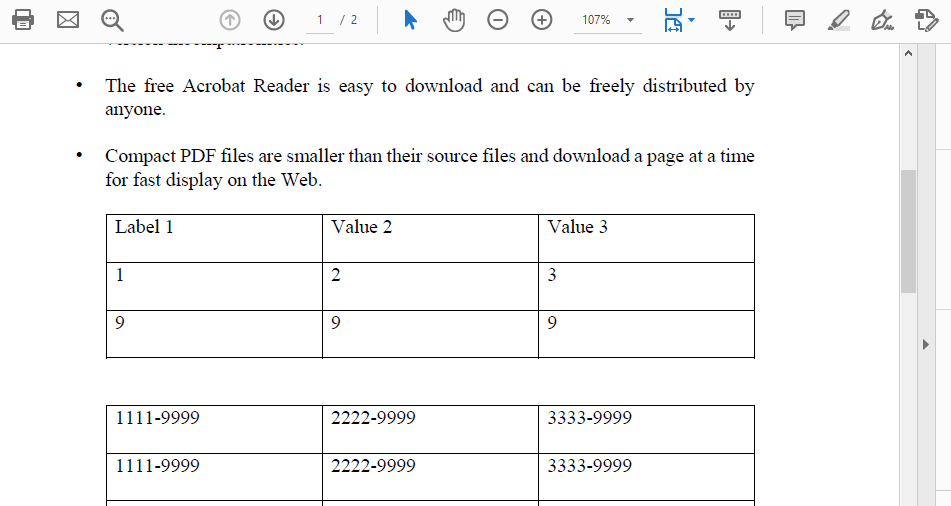Click the page number input field
The image size is (951, 506).
coord(320,20)
